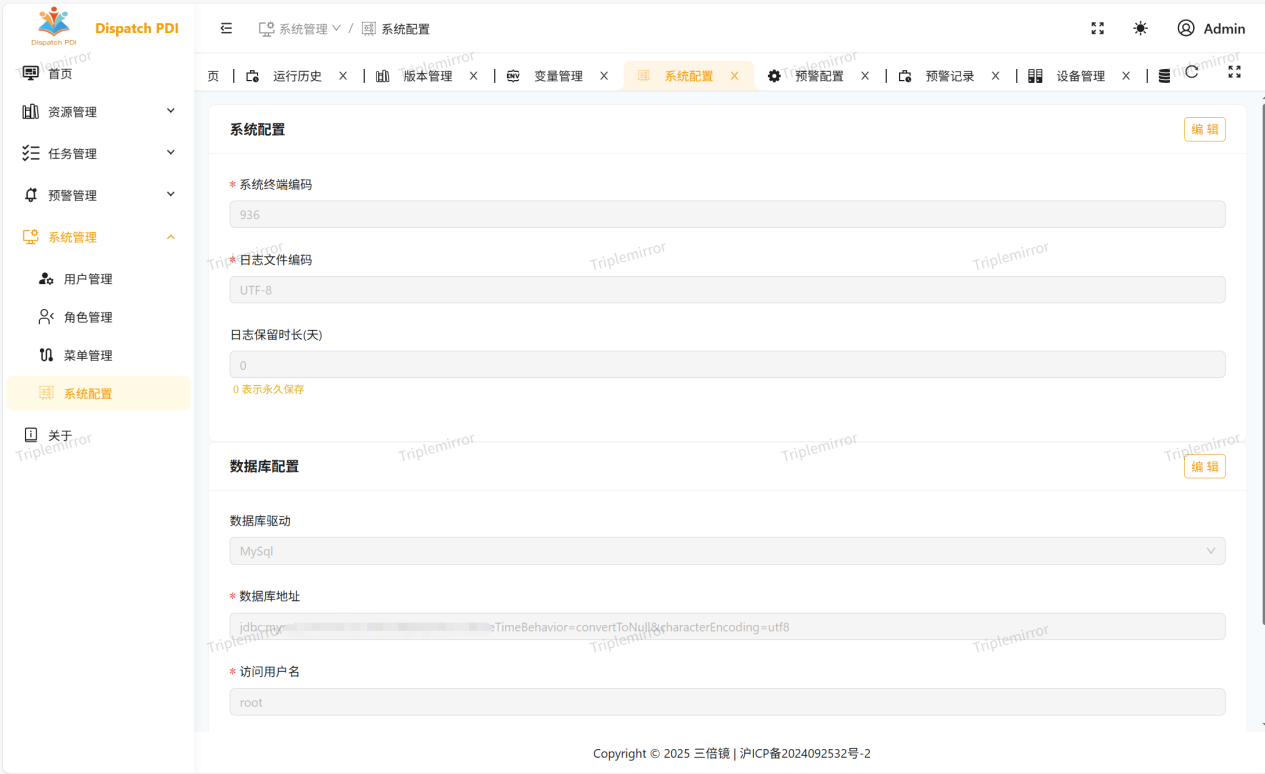Click the refresh icon in the tab bar
This screenshot has height=774, width=1265.
(x=1192, y=72)
